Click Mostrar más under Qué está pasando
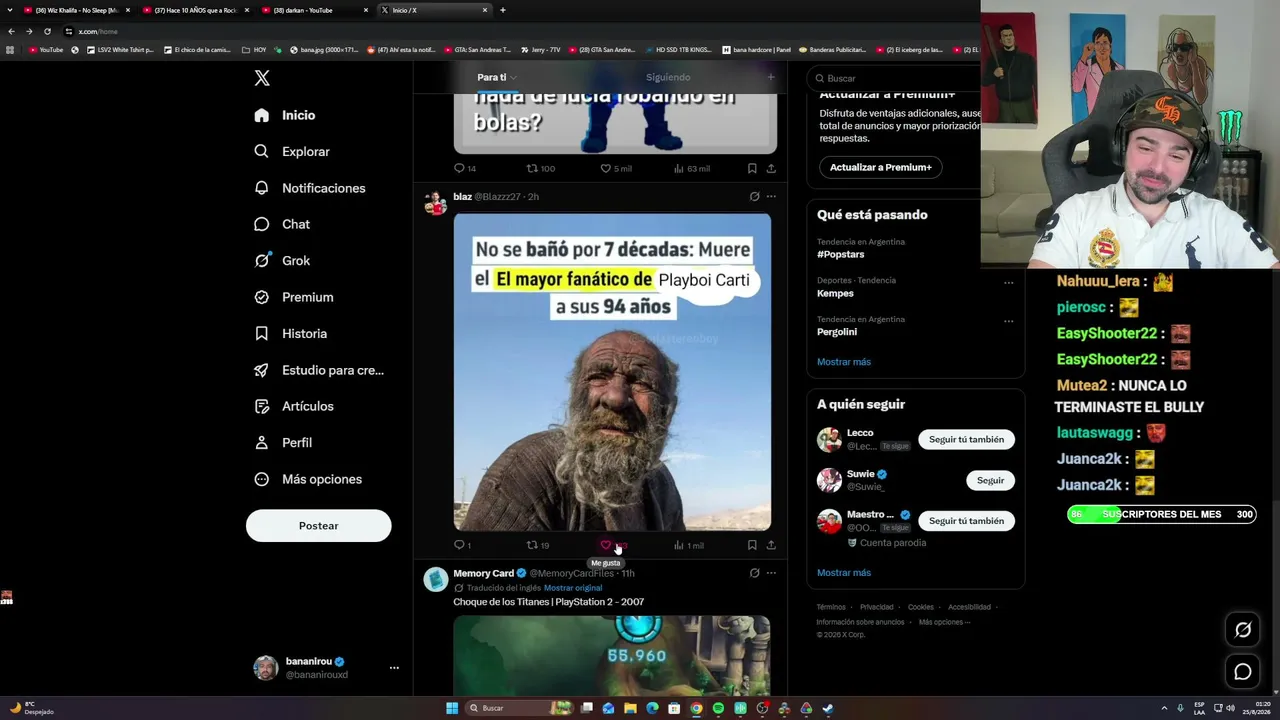 pyautogui.click(x=844, y=362)
